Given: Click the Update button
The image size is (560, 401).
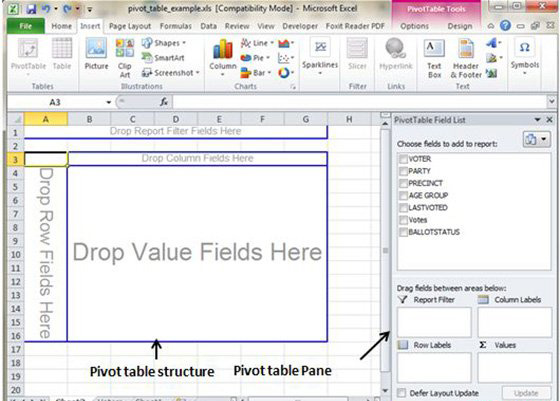Looking at the screenshot, I should [526, 393].
